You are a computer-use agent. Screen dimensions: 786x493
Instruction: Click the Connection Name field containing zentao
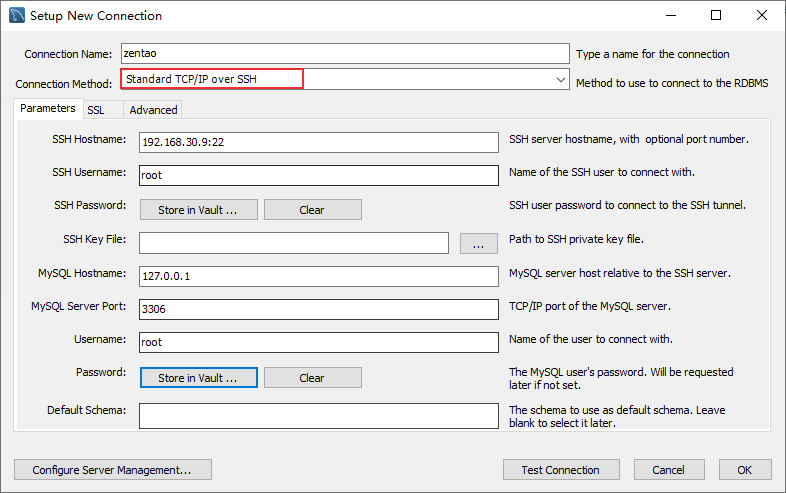[x=345, y=53]
